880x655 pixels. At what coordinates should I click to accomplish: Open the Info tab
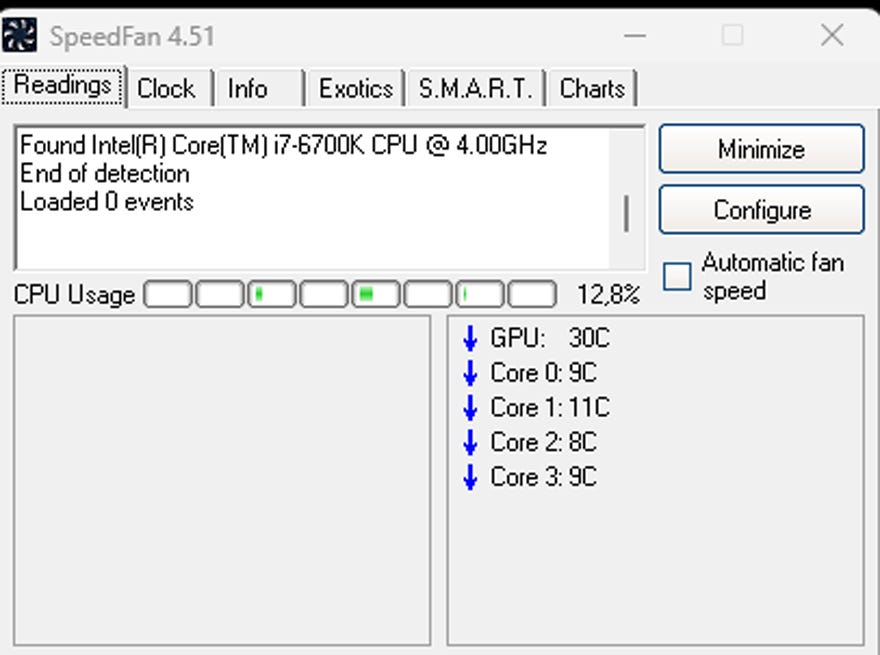(259, 88)
